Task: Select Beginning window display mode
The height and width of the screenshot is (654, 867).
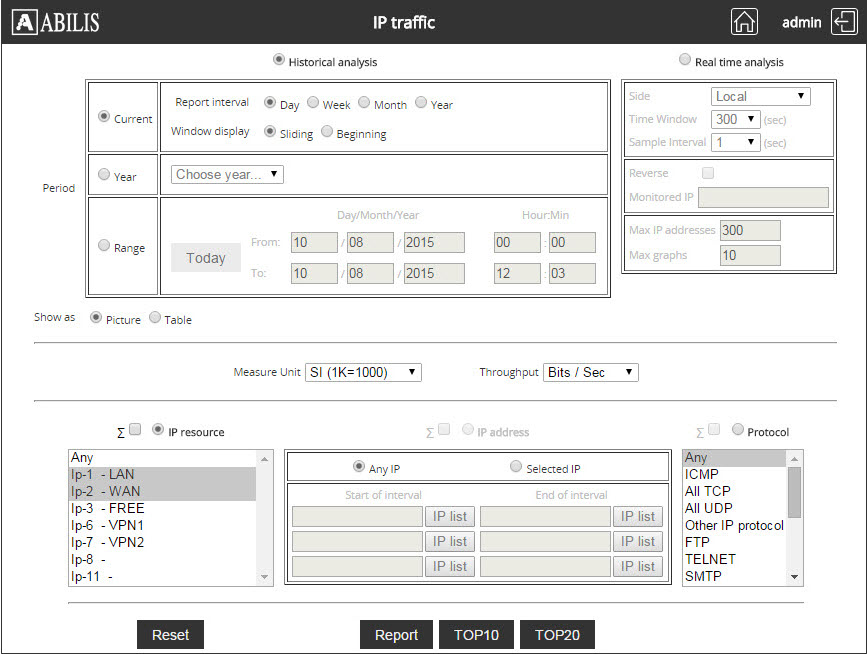Action: pyautogui.click(x=327, y=130)
